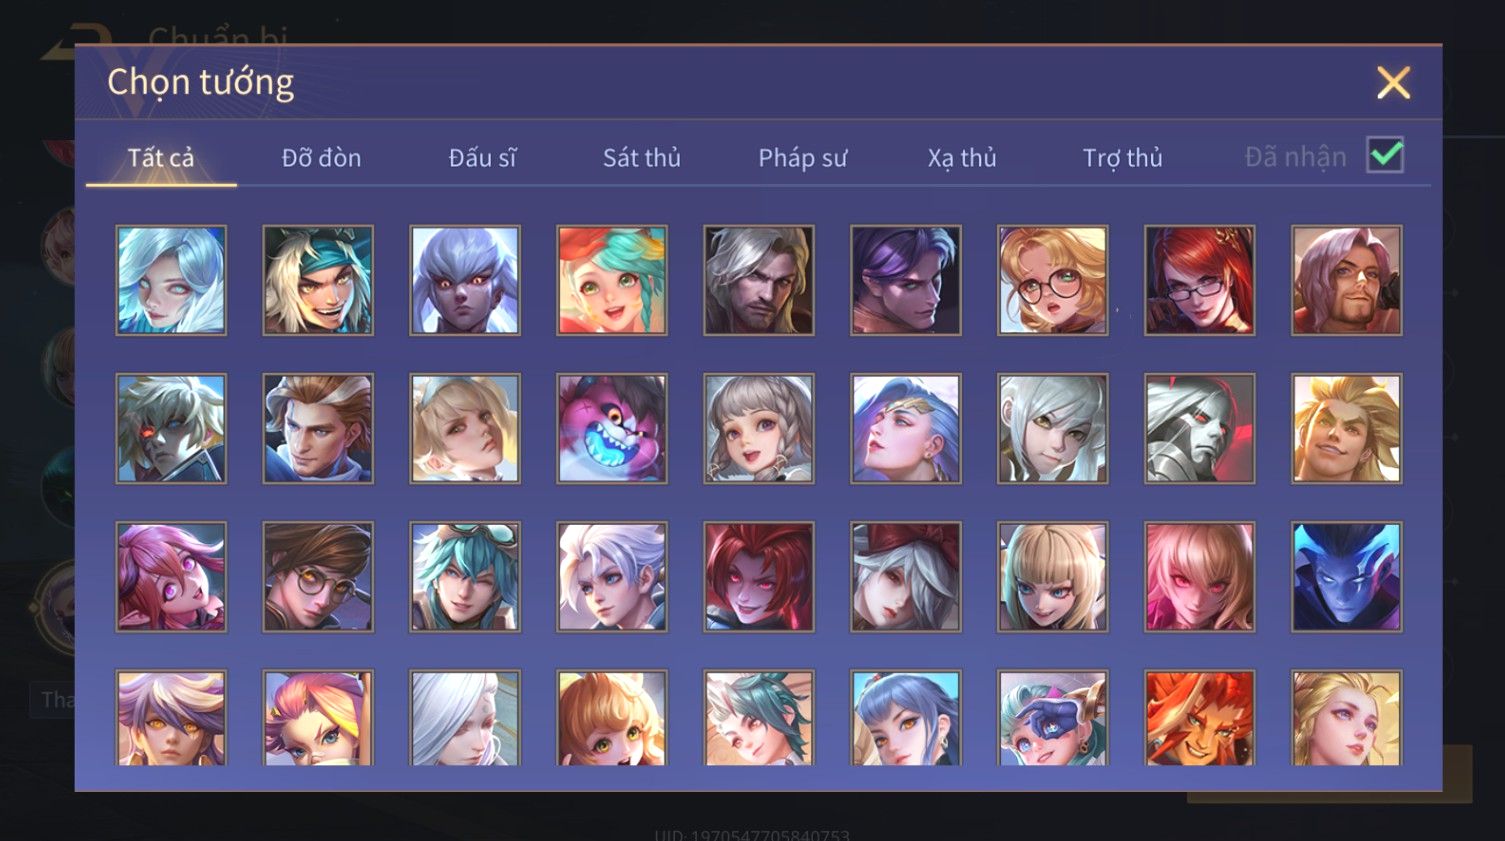Pick the dark blue-skinned hero portrait

pyautogui.click(x=1347, y=577)
